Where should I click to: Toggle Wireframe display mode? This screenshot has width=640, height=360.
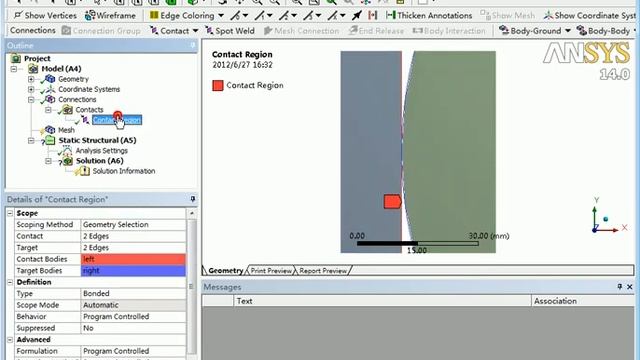coord(110,16)
